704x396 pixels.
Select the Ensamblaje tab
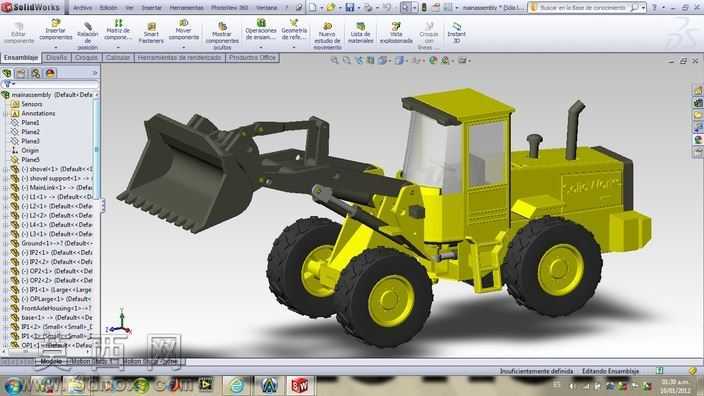pyautogui.click(x=21, y=58)
